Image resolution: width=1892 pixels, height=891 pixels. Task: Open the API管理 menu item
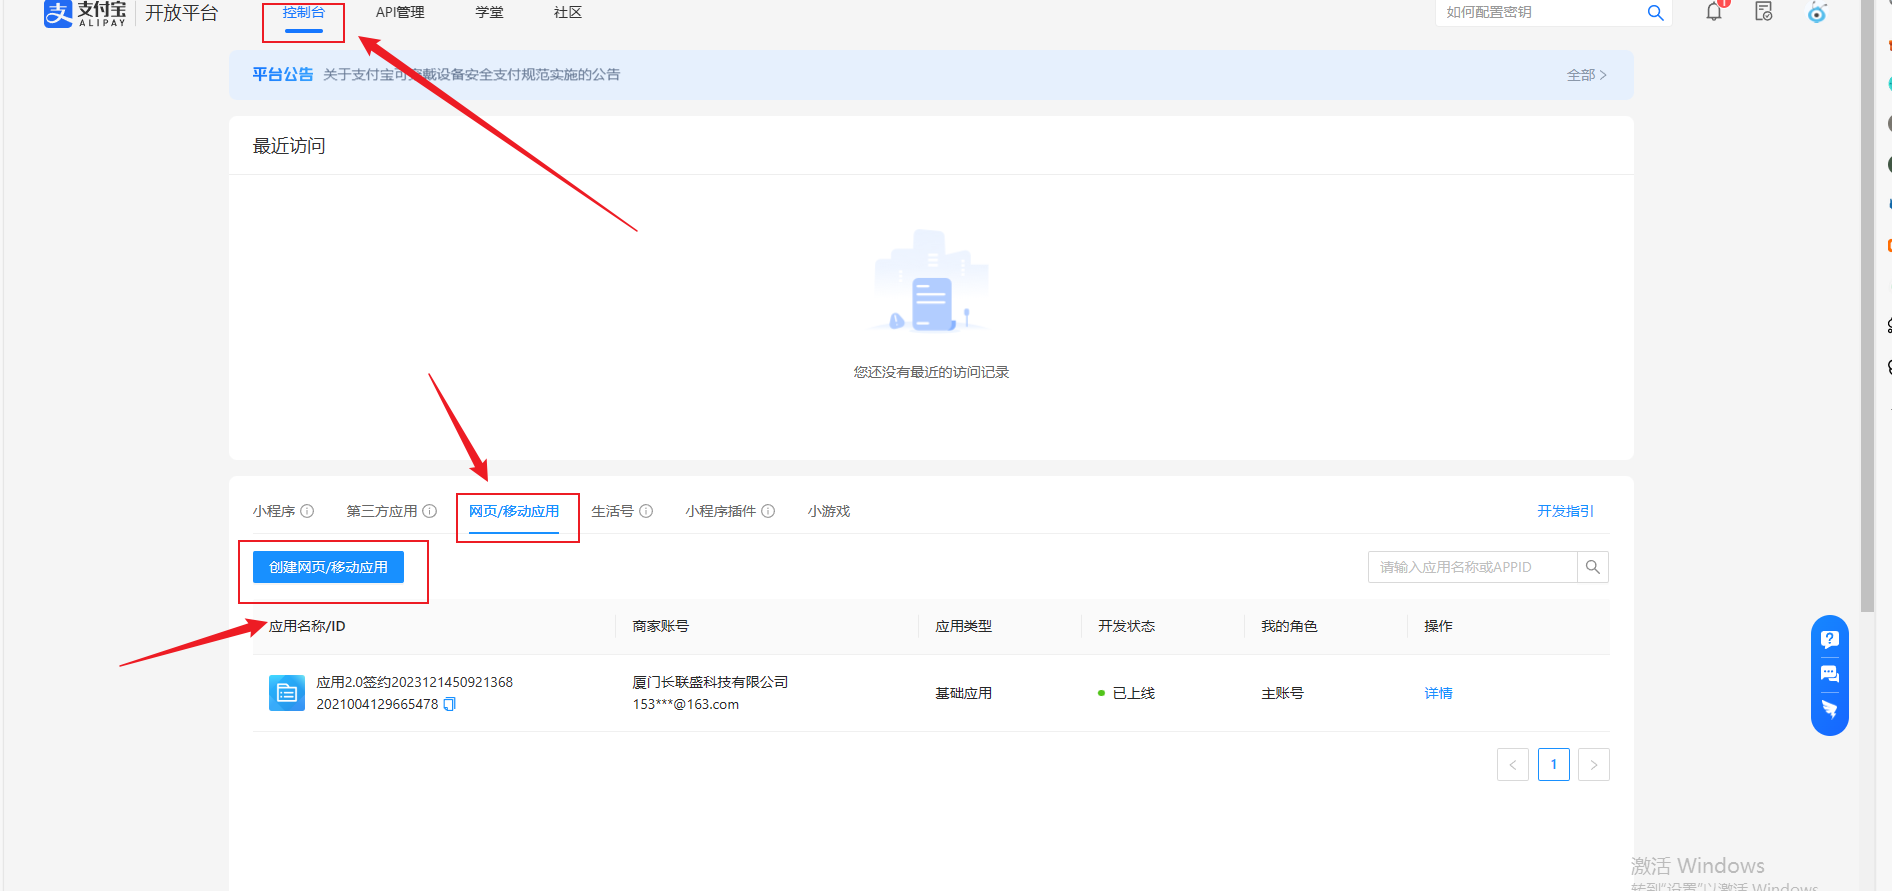click(x=400, y=12)
